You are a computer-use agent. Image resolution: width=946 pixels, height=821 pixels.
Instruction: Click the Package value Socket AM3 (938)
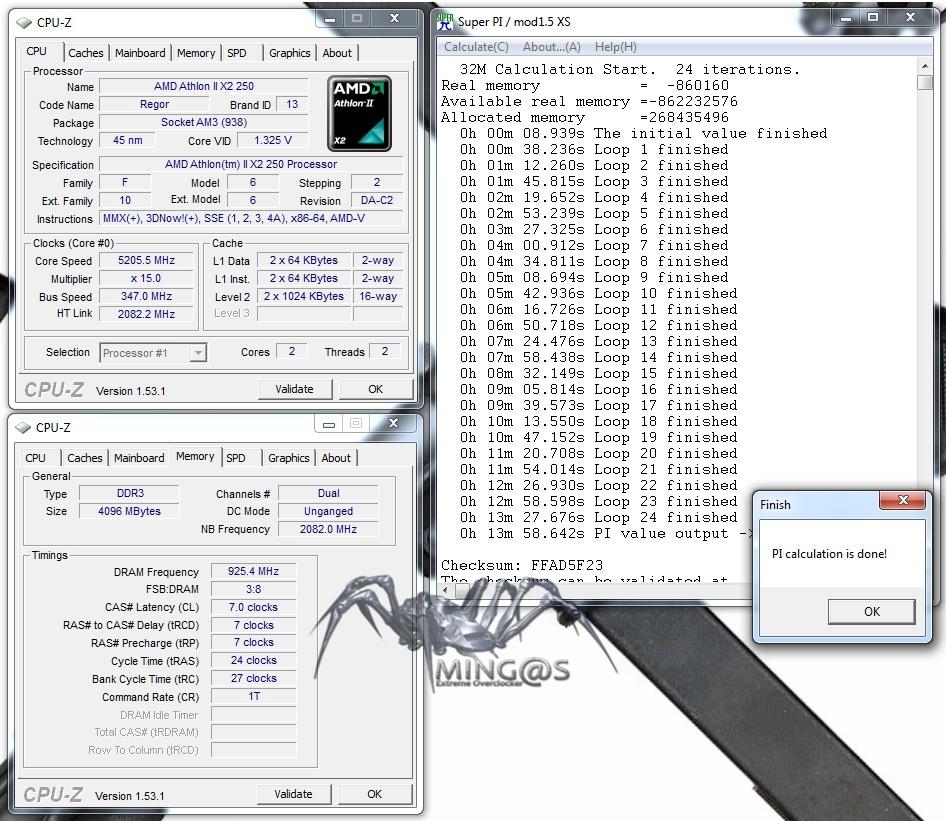tap(204, 122)
